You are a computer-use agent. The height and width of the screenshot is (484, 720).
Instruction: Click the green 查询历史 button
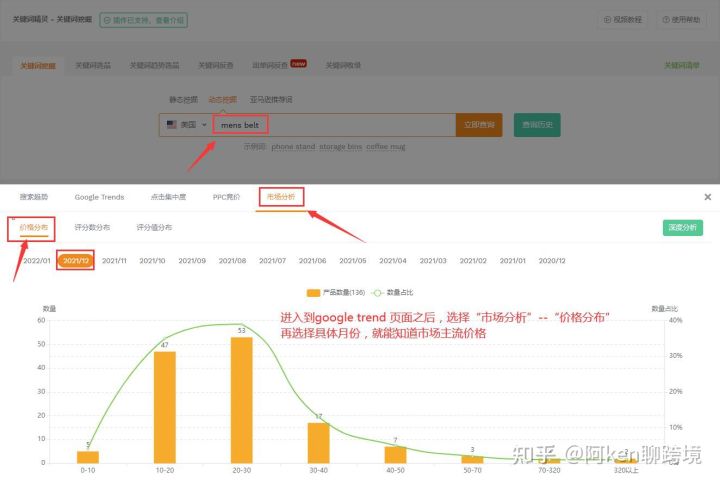(x=537, y=125)
